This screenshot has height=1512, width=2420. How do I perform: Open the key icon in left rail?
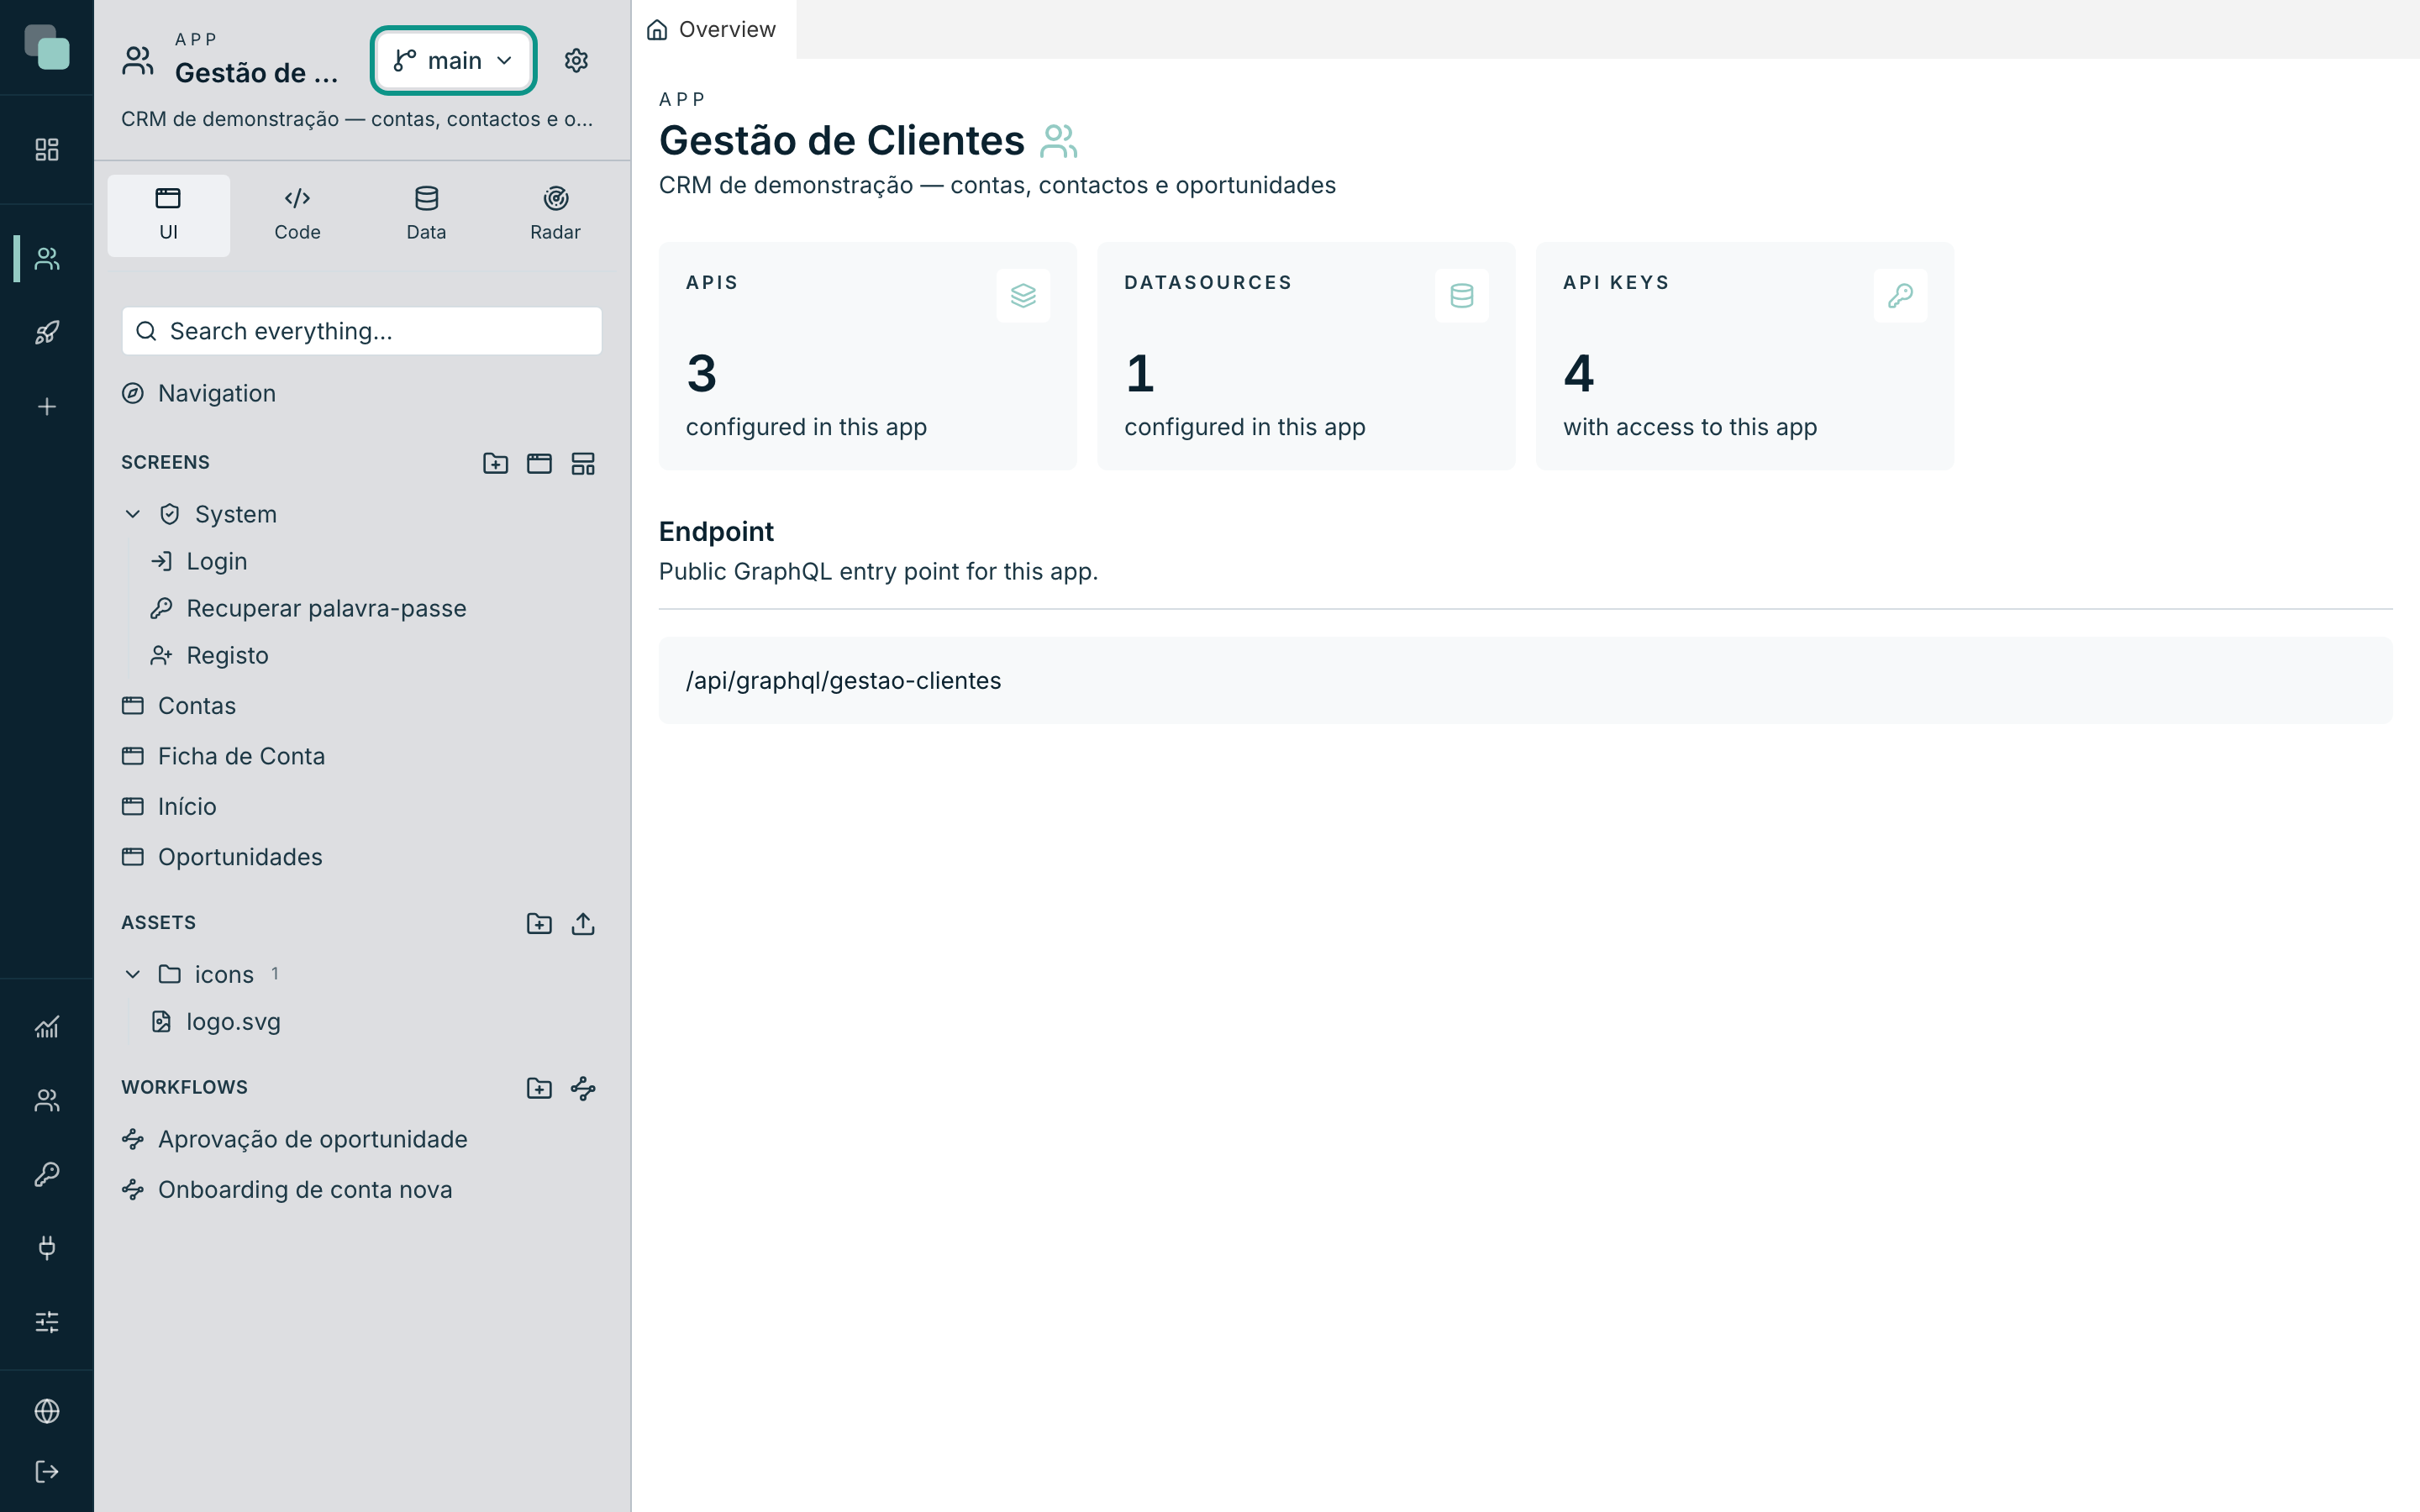point(47,1174)
